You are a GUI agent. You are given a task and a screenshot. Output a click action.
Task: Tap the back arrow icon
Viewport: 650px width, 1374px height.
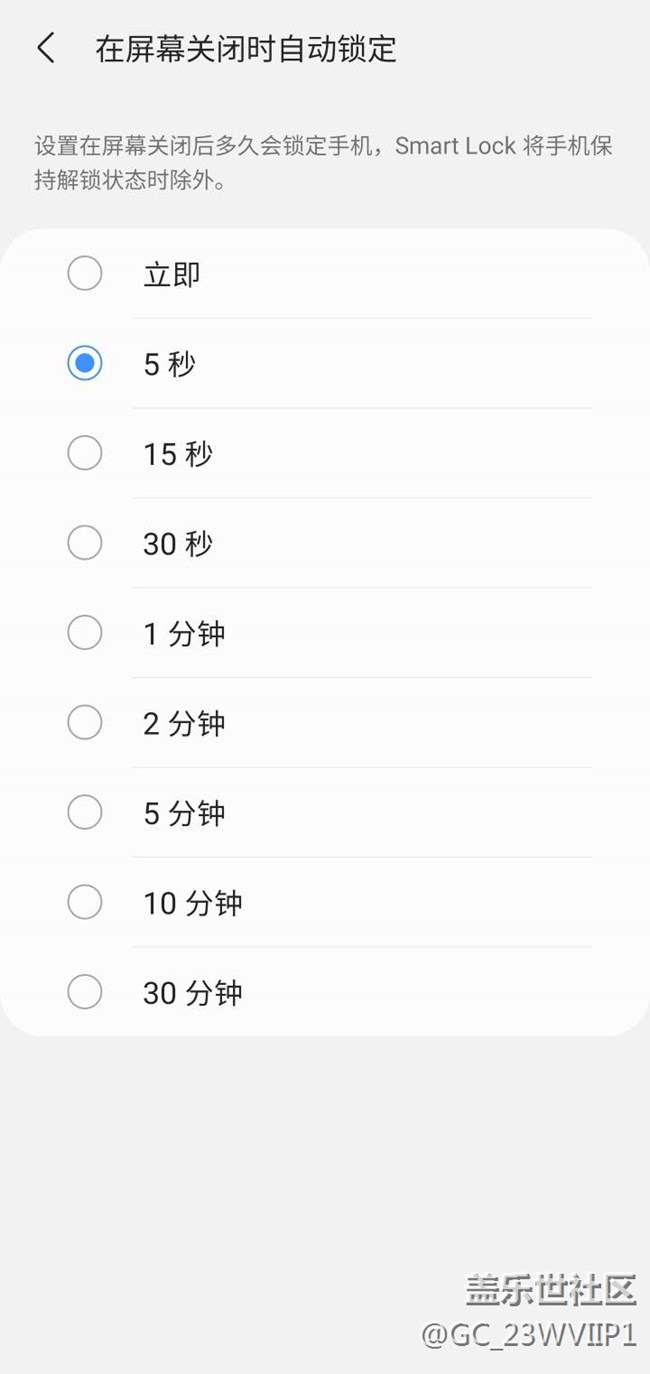pyautogui.click(x=46, y=48)
